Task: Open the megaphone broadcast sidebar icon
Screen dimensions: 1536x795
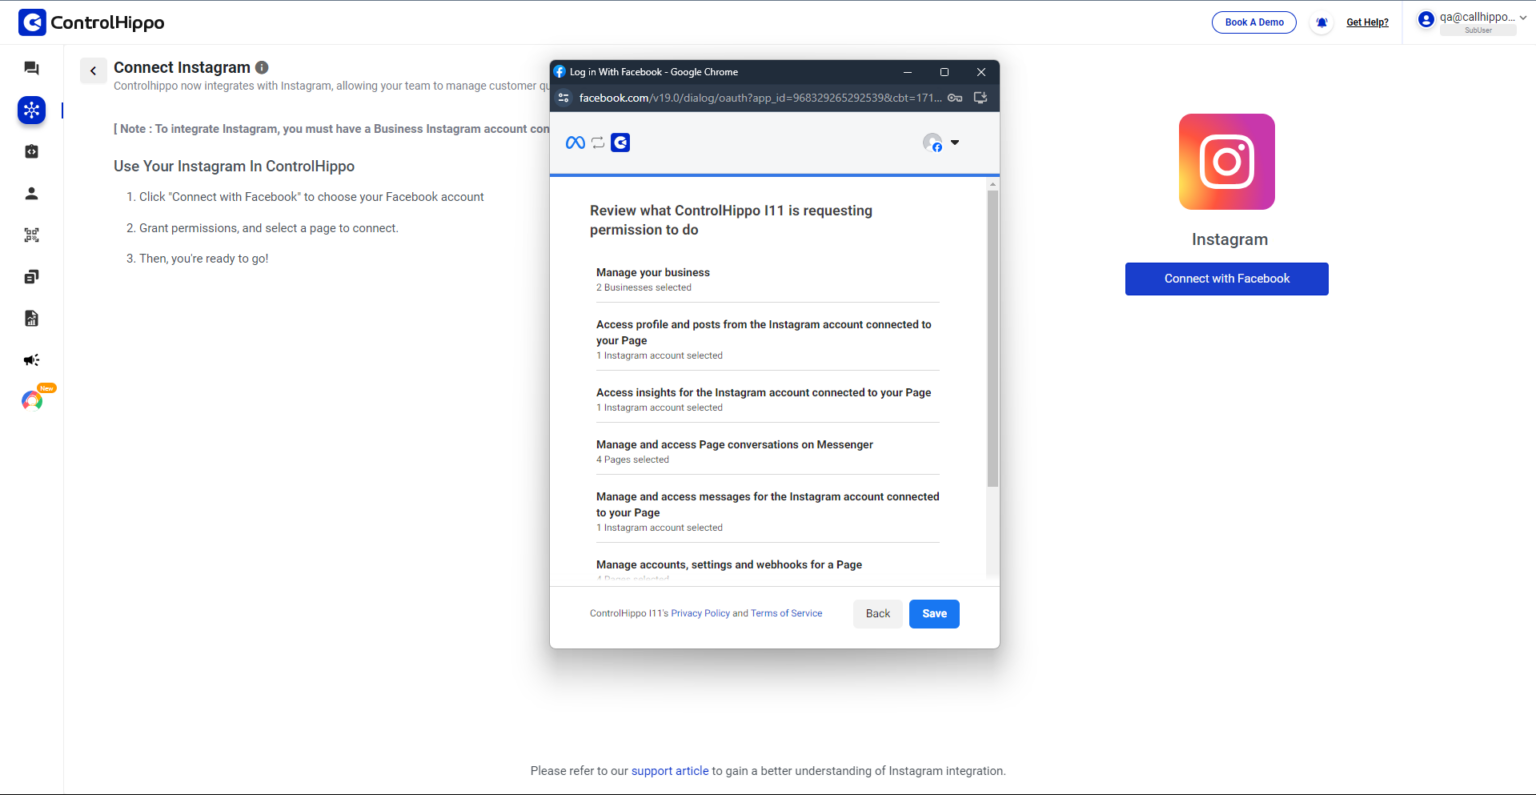Action: pyautogui.click(x=32, y=360)
